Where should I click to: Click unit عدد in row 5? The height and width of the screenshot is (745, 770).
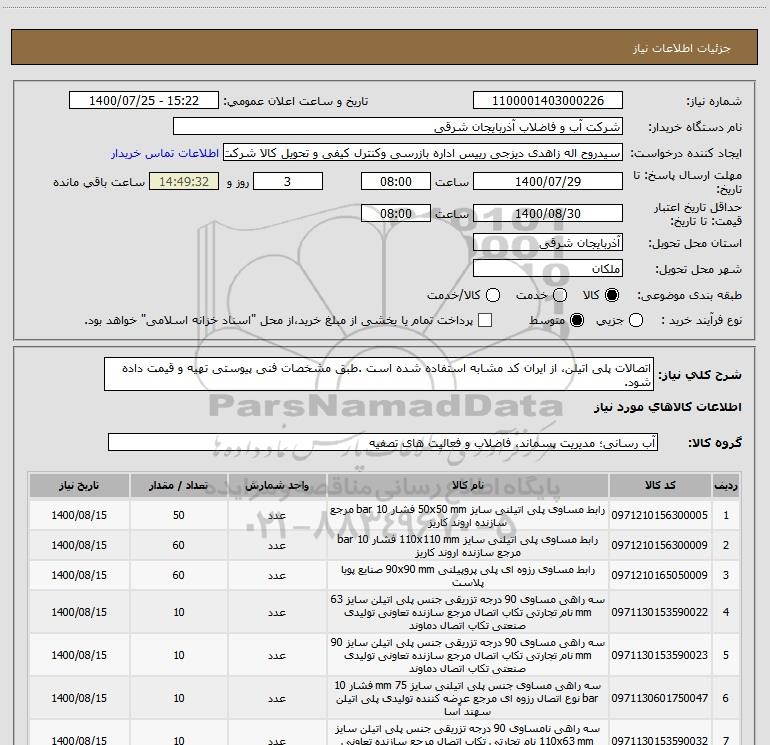[x=277, y=656]
